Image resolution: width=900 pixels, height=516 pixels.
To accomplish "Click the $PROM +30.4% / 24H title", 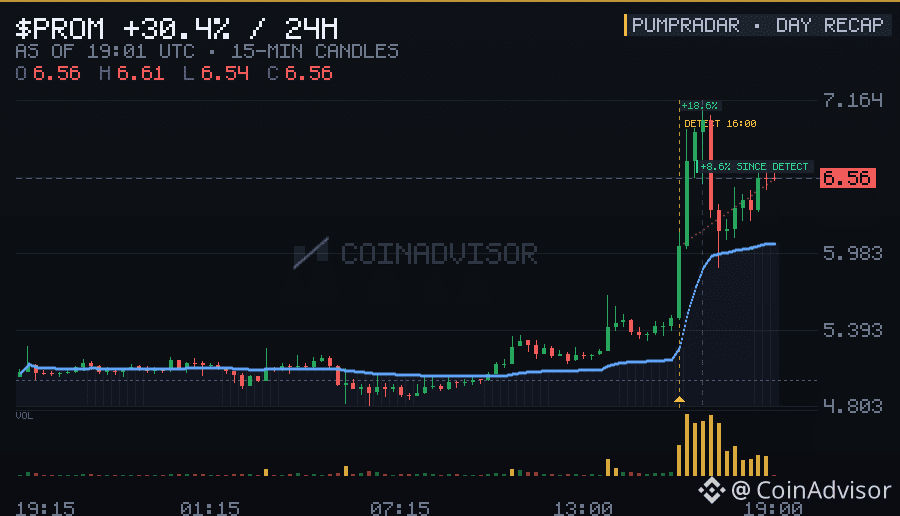I will (x=177, y=28).
